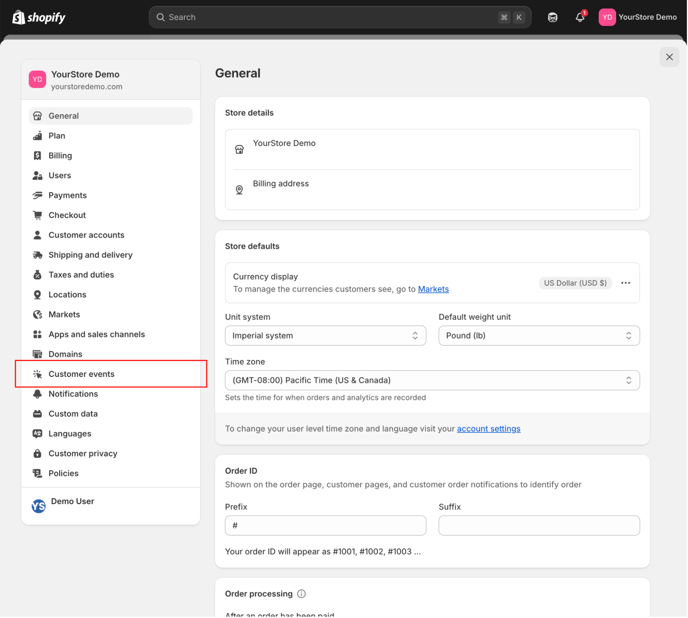The height and width of the screenshot is (618, 688).
Task: Open the Policies settings section
Action: 111,473
